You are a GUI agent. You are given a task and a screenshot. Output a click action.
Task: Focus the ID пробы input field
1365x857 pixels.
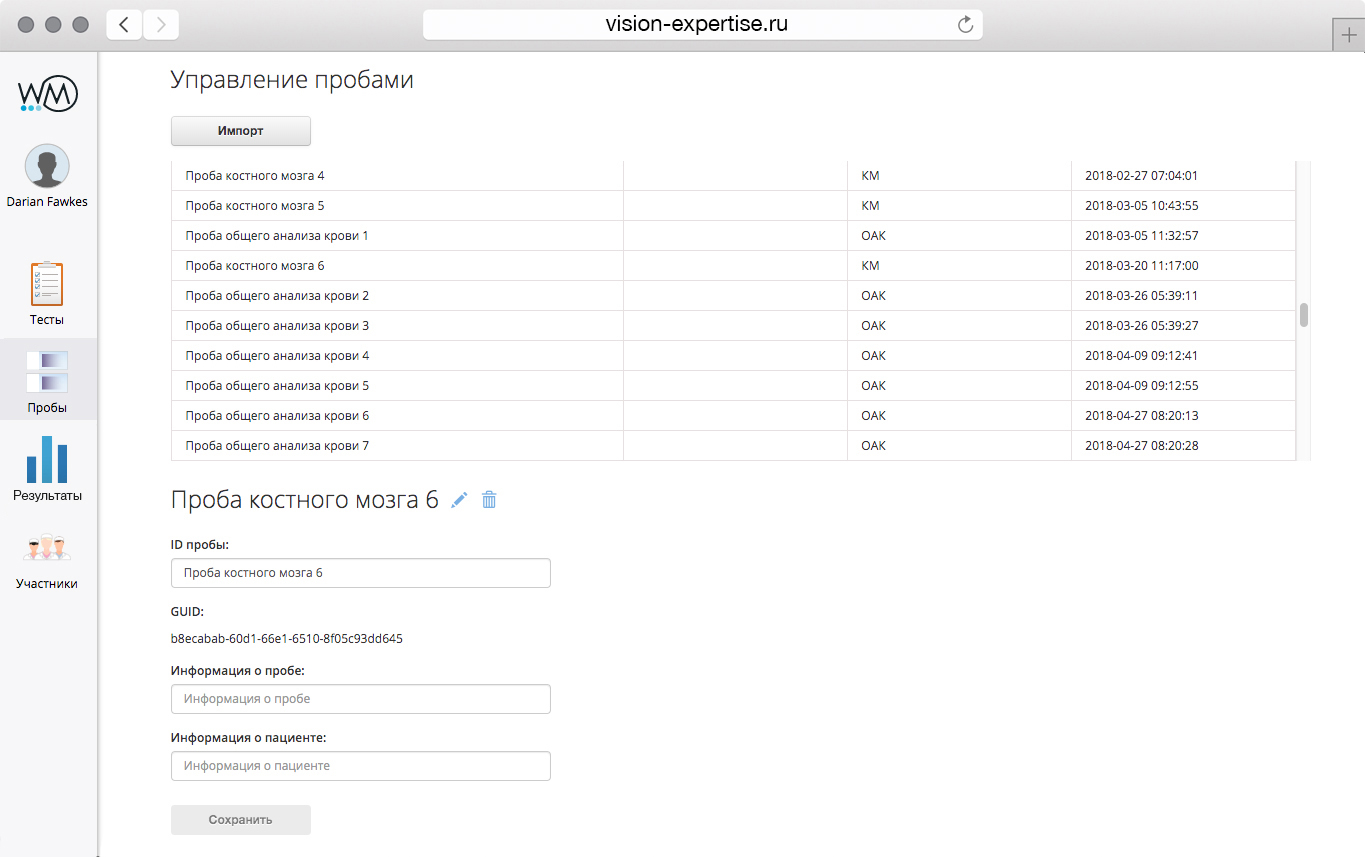360,573
